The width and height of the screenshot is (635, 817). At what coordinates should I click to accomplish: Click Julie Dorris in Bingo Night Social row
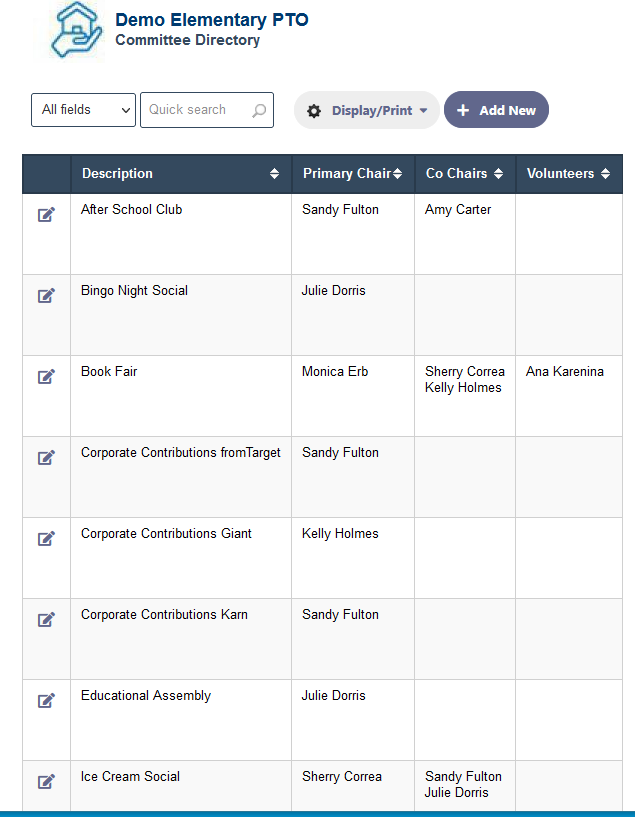click(333, 291)
